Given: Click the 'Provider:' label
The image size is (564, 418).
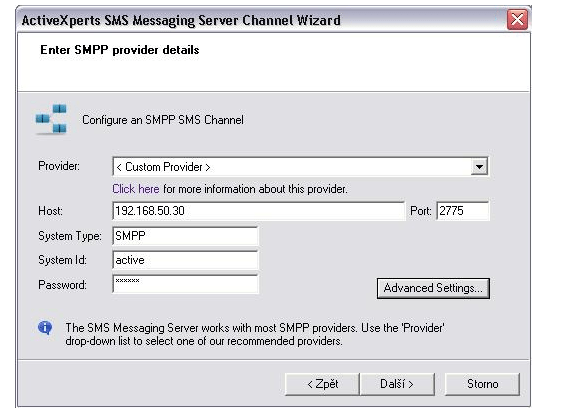Looking at the screenshot, I should (x=59, y=166).
